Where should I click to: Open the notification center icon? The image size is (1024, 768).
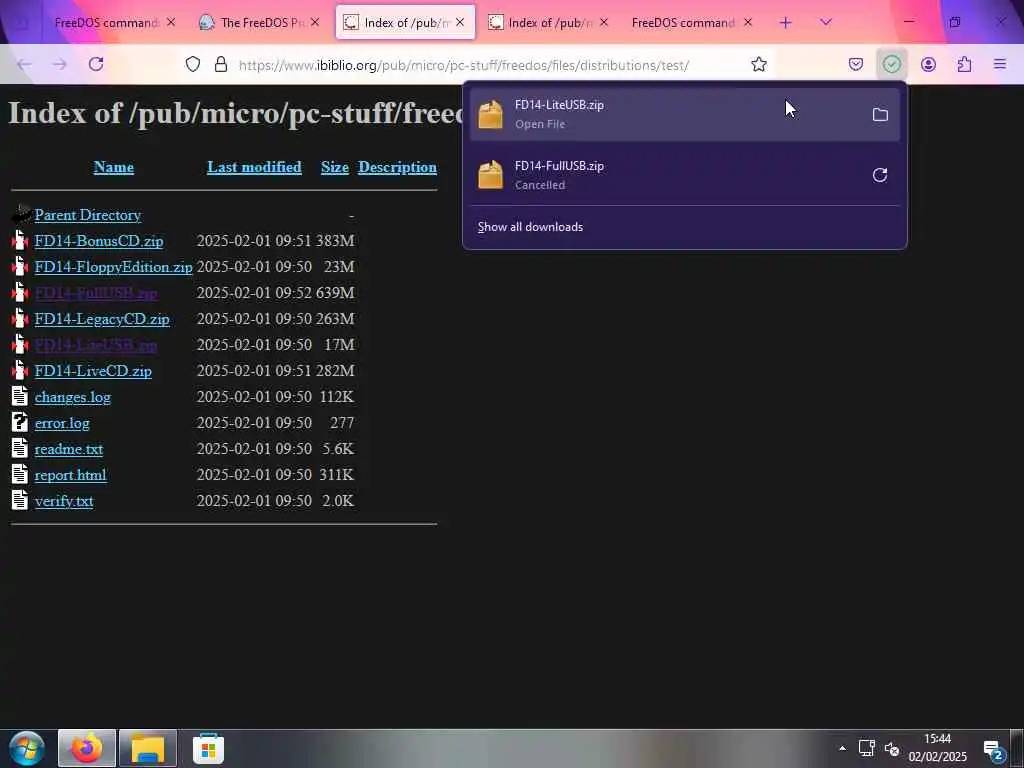[x=993, y=751]
